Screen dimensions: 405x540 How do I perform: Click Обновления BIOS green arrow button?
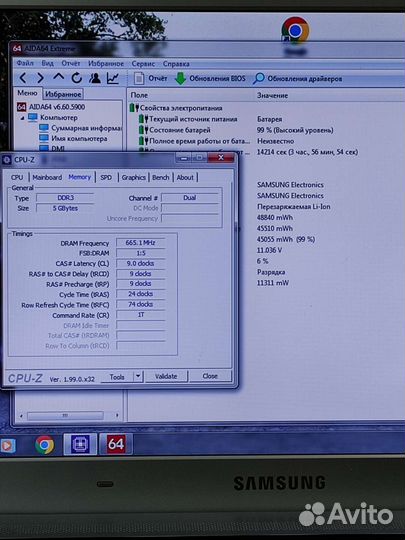[210, 79]
